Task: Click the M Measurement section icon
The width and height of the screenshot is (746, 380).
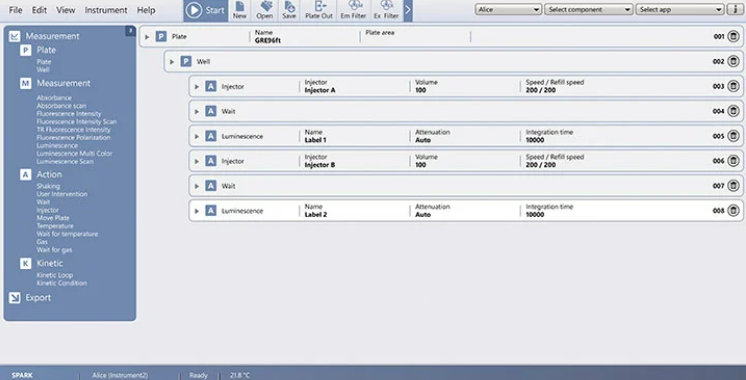Action: (26, 83)
